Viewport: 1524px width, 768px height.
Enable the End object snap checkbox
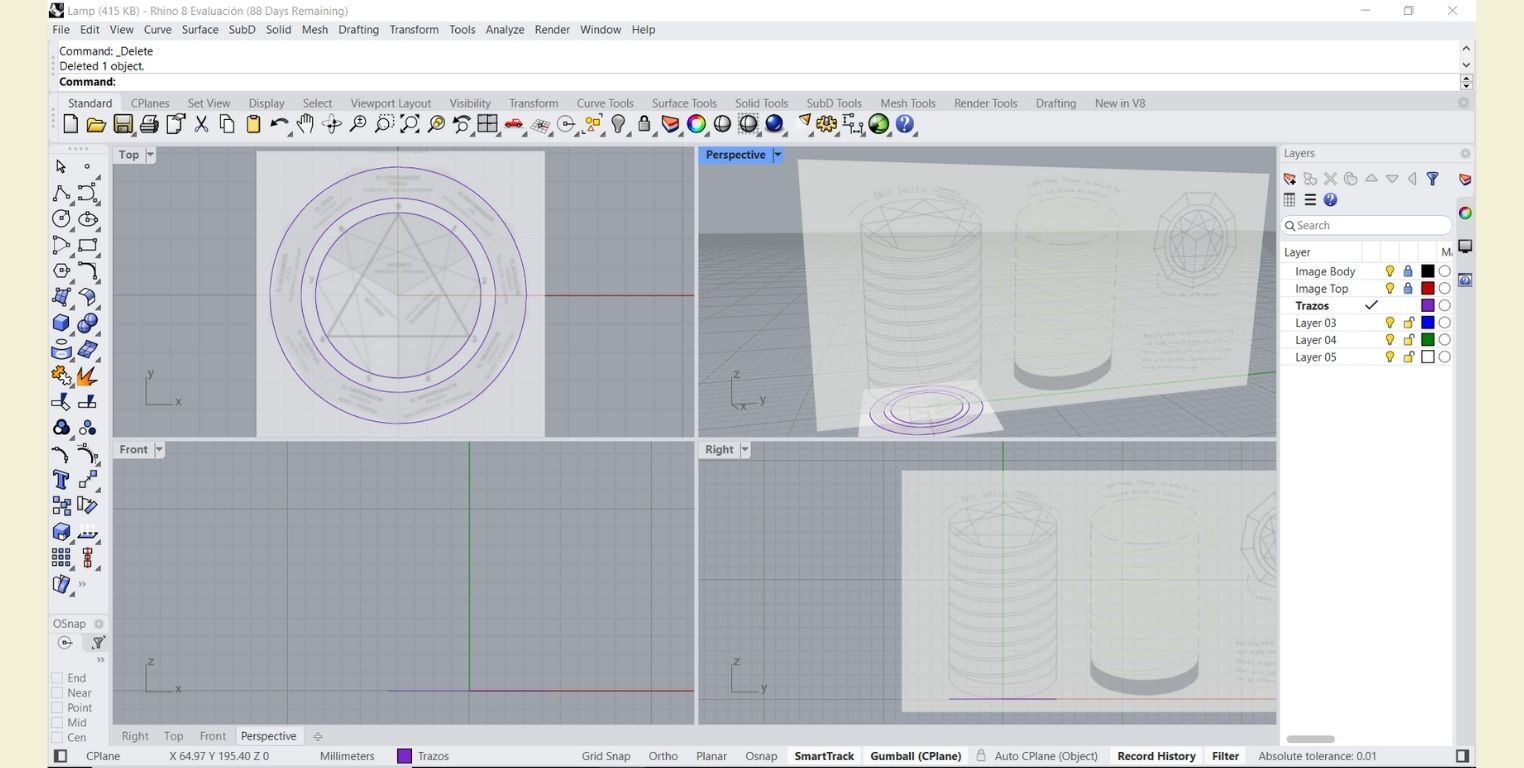57,678
